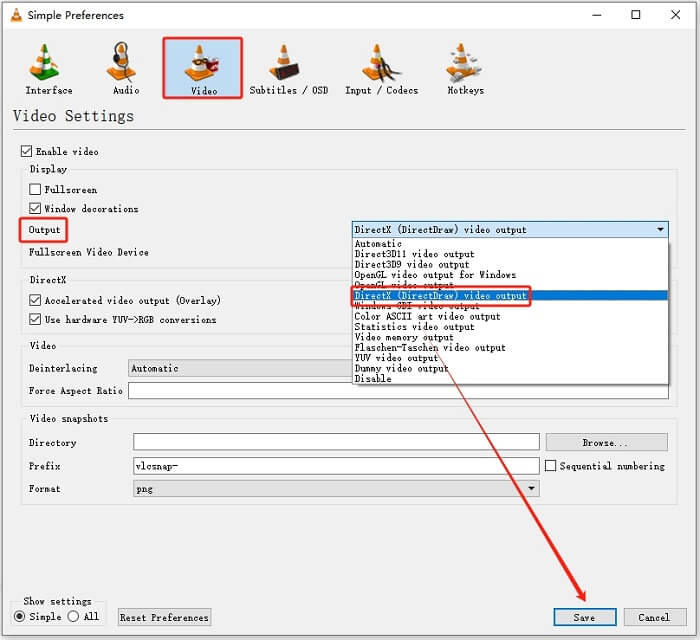Choose Video memory output
This screenshot has width=700, height=640.
click(x=510, y=337)
